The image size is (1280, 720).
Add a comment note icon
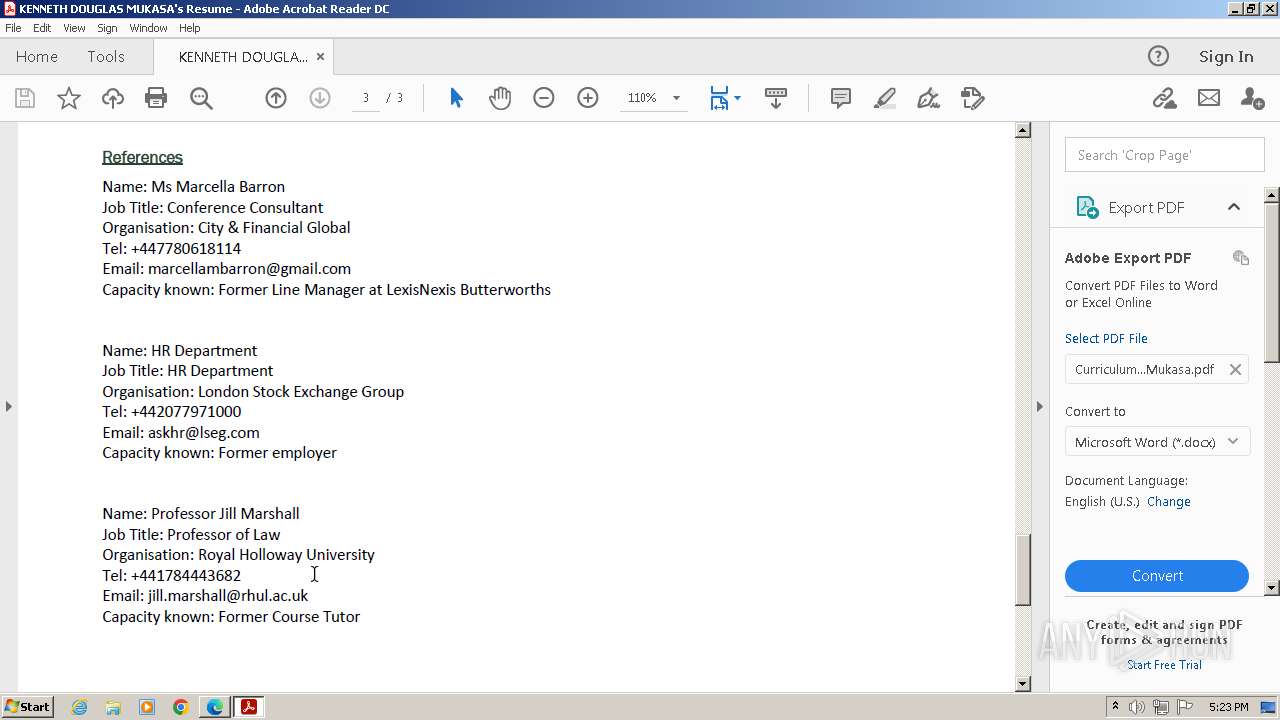pos(841,98)
